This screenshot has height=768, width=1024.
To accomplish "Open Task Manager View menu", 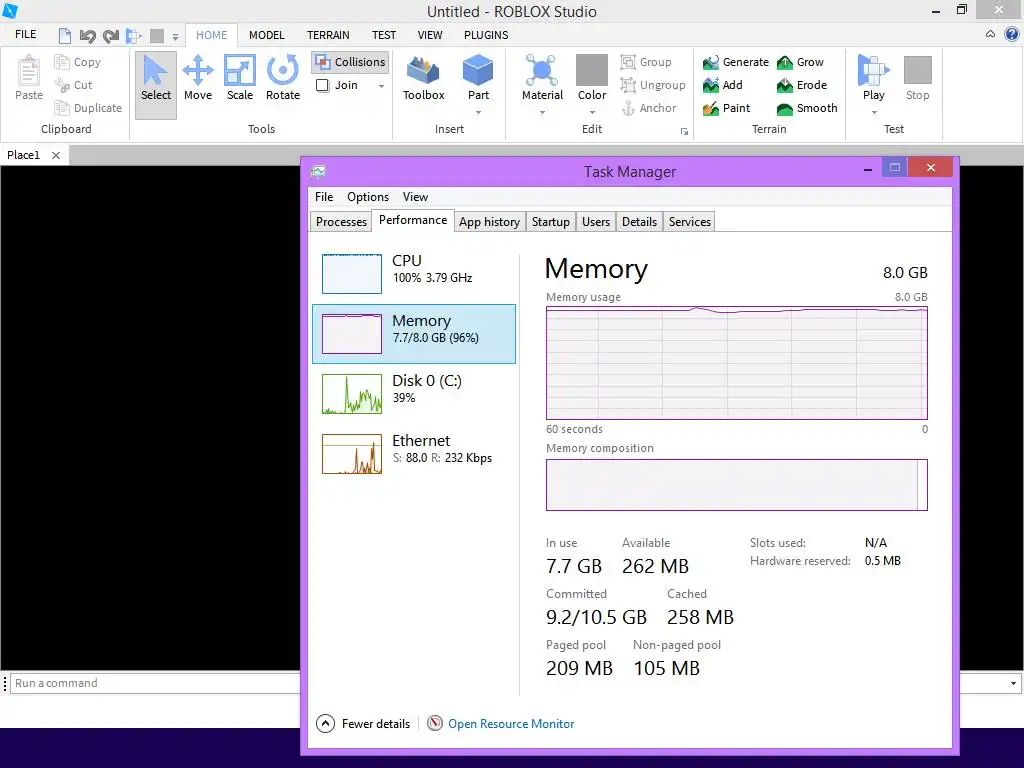I will point(415,197).
